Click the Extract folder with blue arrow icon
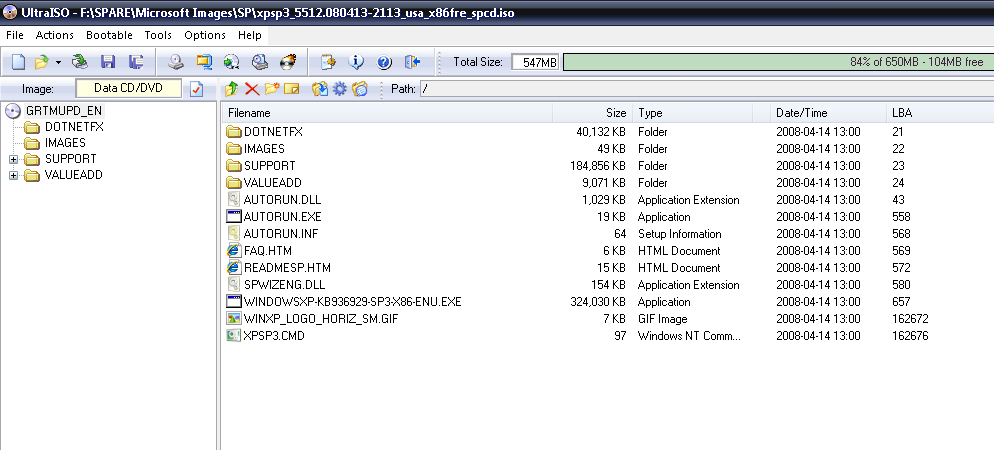This screenshot has width=994, height=450. [320, 89]
